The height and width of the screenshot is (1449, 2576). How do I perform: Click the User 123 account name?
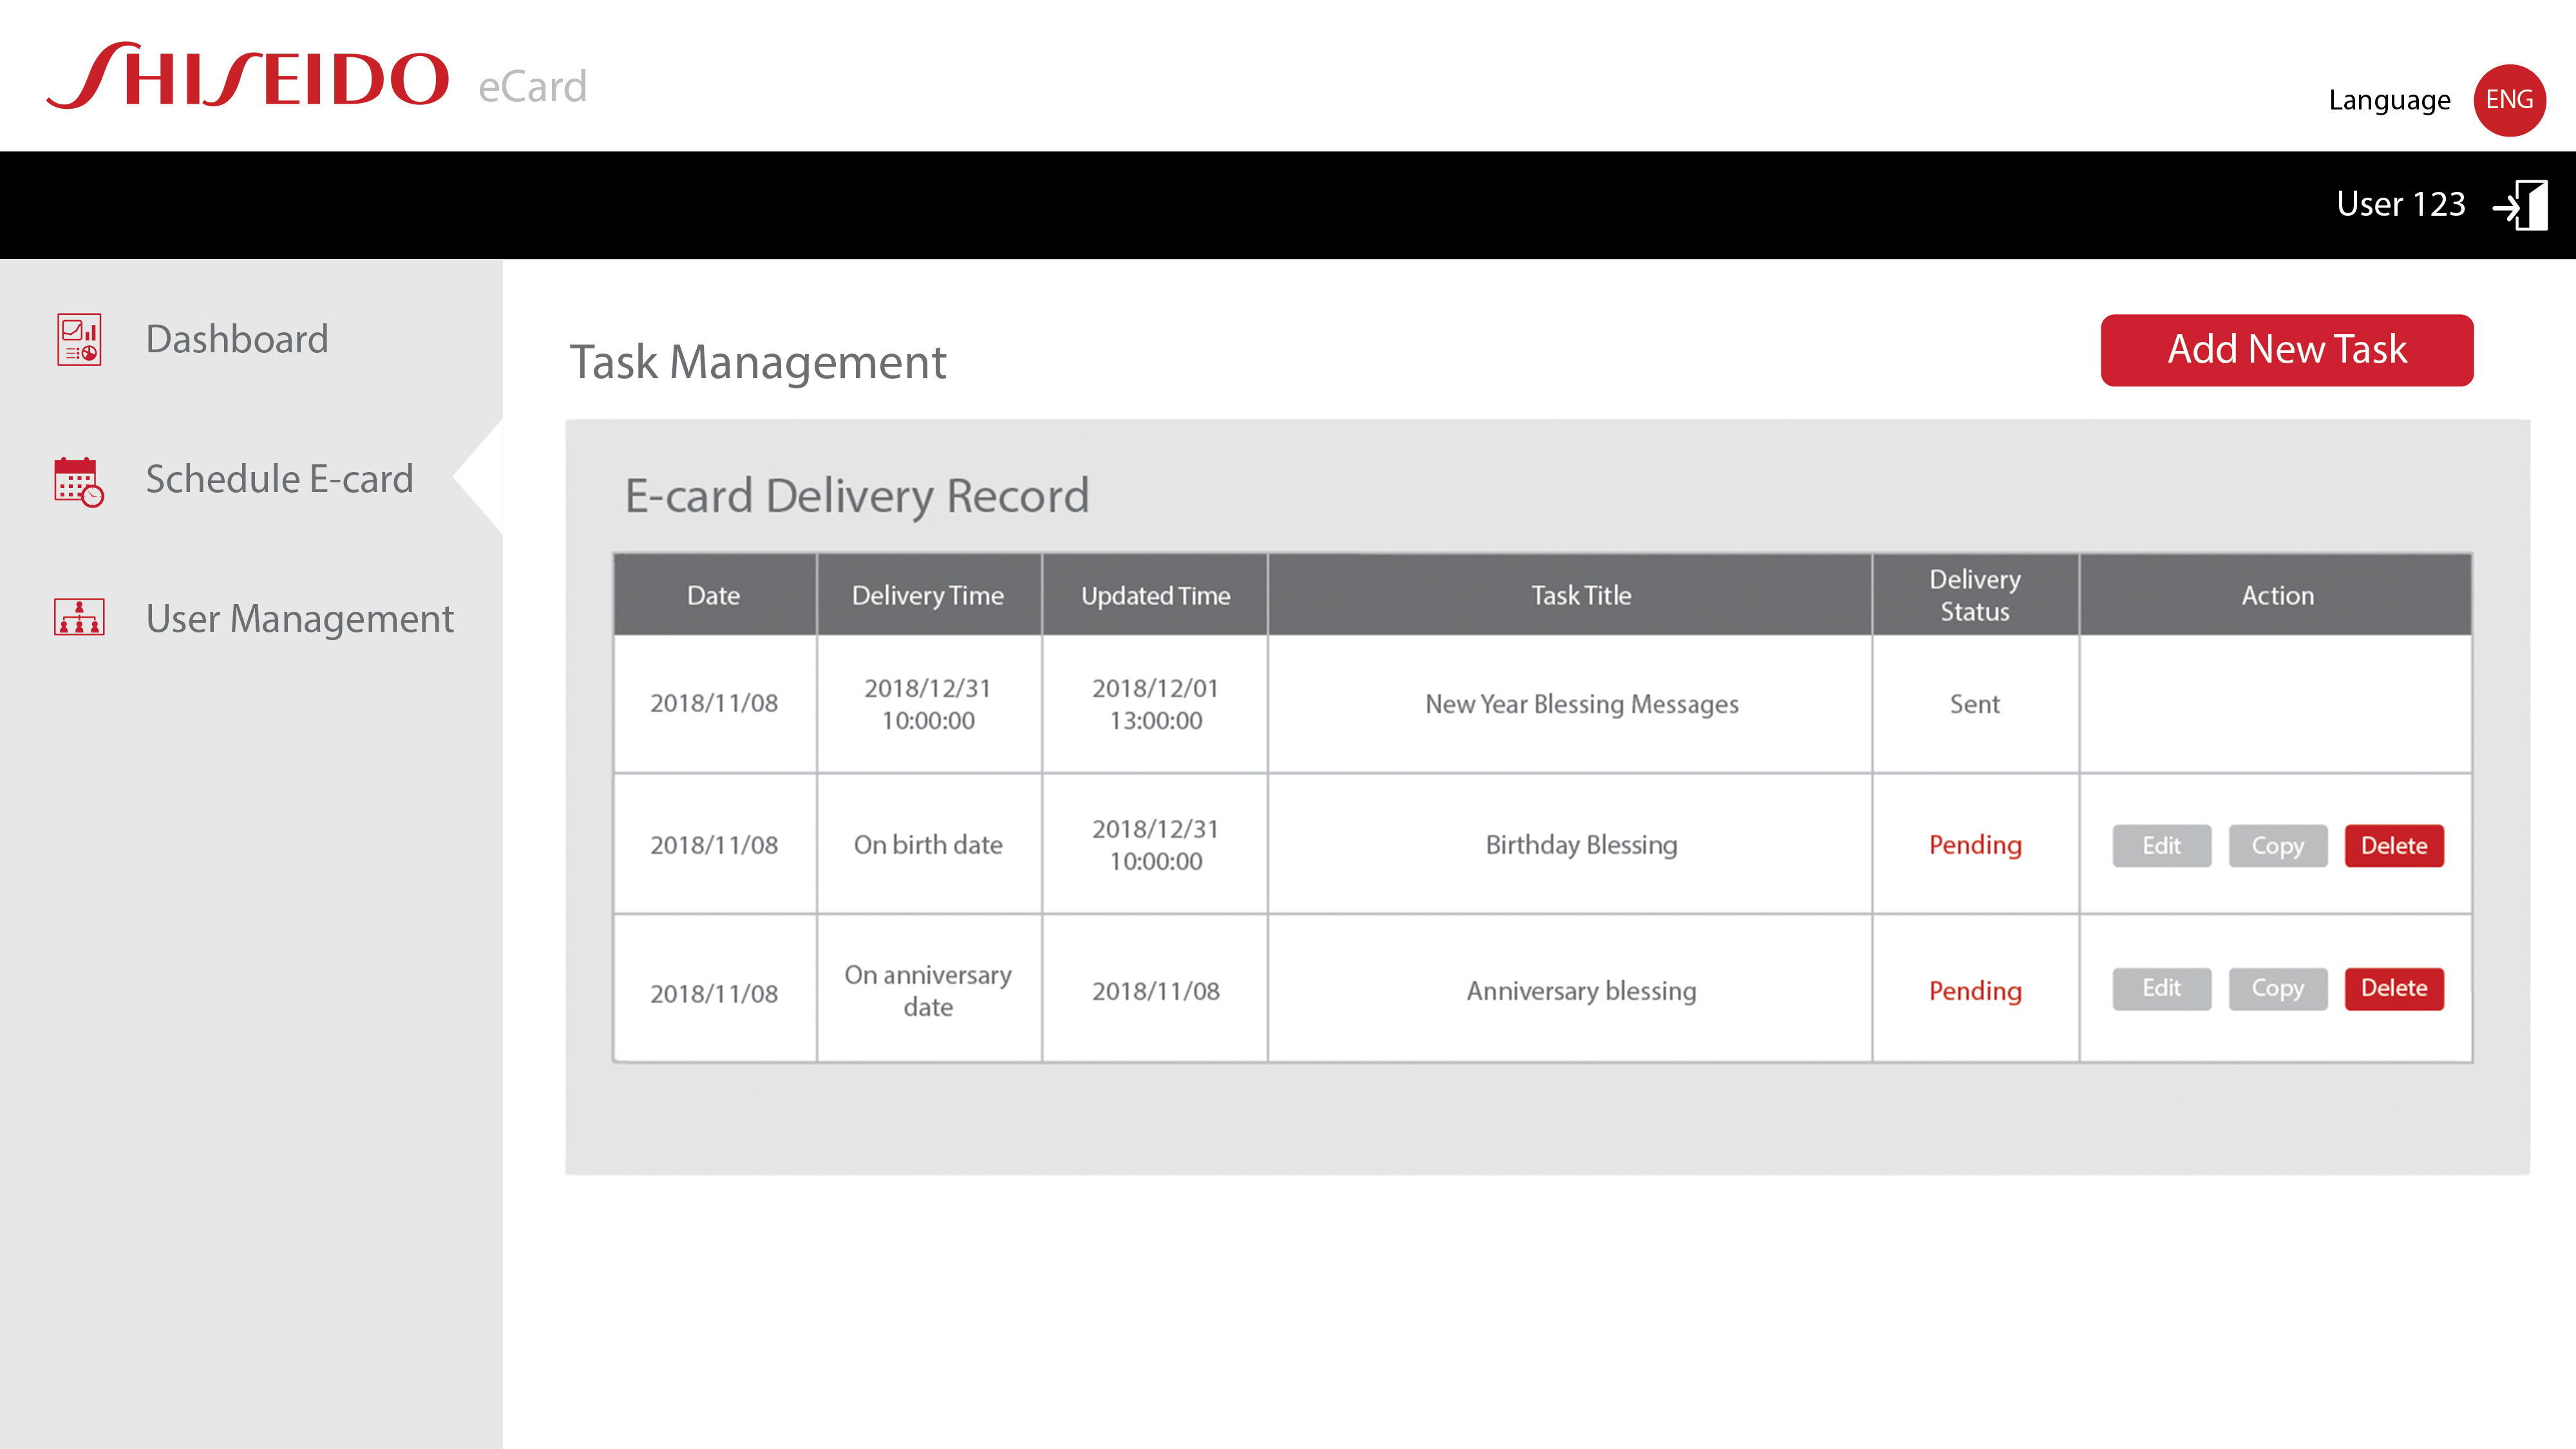point(2401,204)
